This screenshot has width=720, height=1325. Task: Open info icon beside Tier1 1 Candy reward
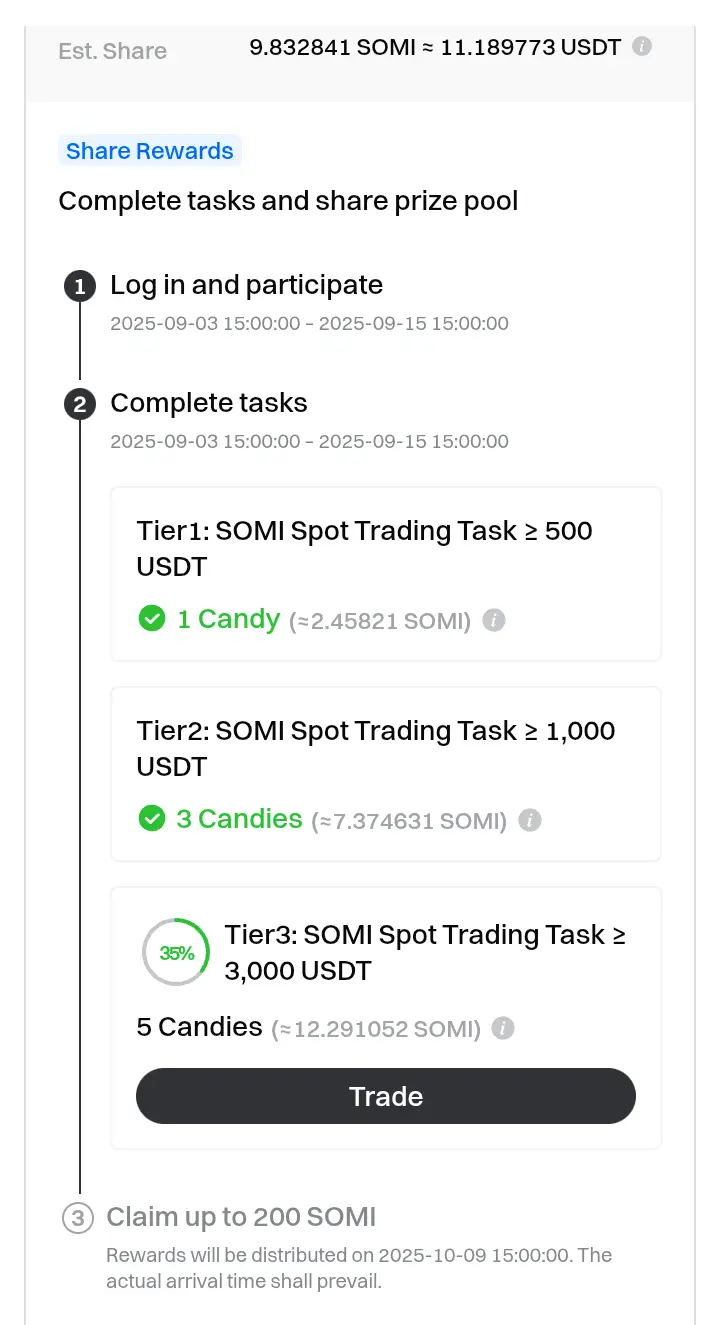coord(494,620)
